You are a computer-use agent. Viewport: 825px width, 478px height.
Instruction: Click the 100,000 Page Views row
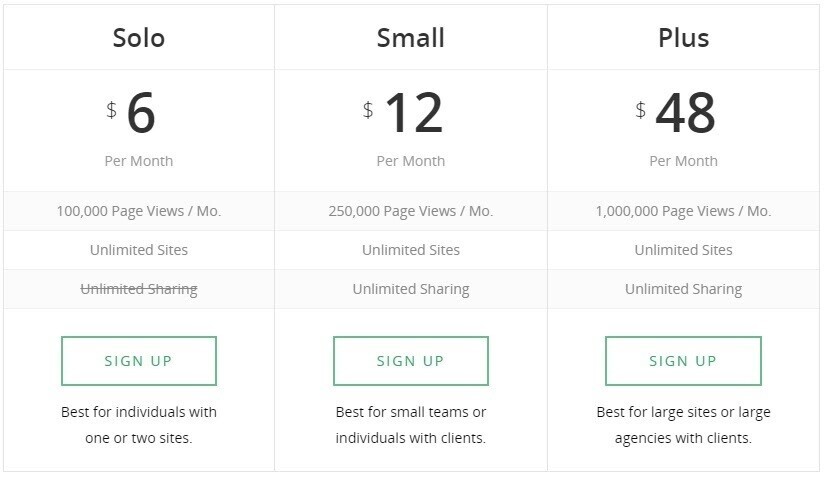[x=139, y=211]
